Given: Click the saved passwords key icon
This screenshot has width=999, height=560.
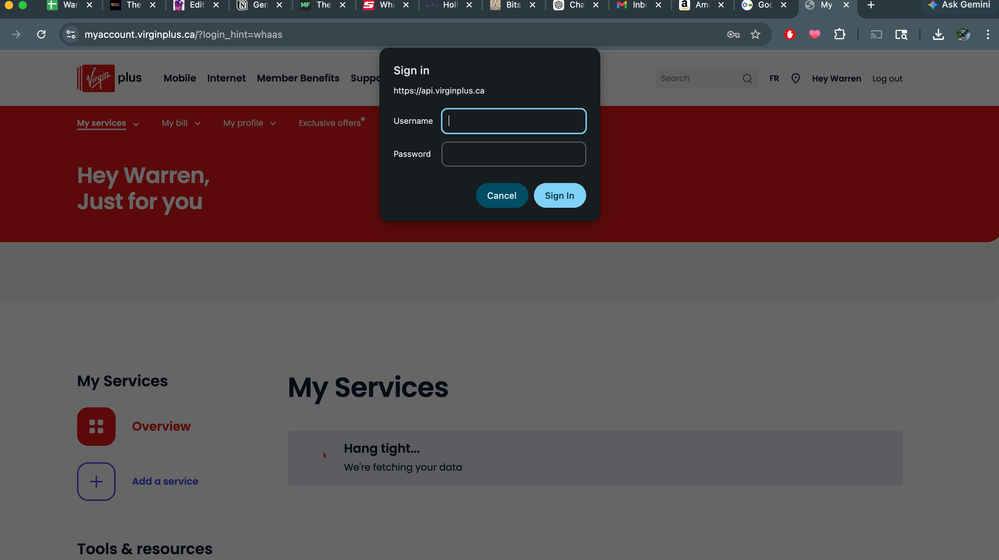Looking at the screenshot, I should pyautogui.click(x=733, y=34).
